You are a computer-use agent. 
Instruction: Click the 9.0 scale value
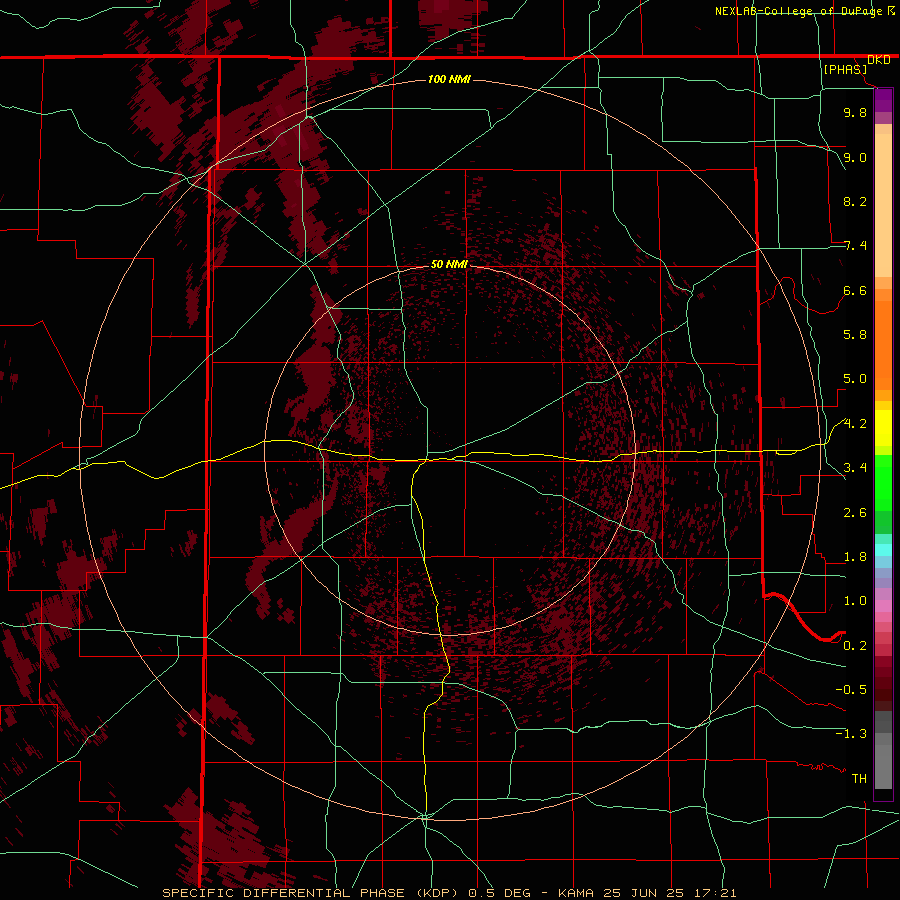(x=855, y=158)
